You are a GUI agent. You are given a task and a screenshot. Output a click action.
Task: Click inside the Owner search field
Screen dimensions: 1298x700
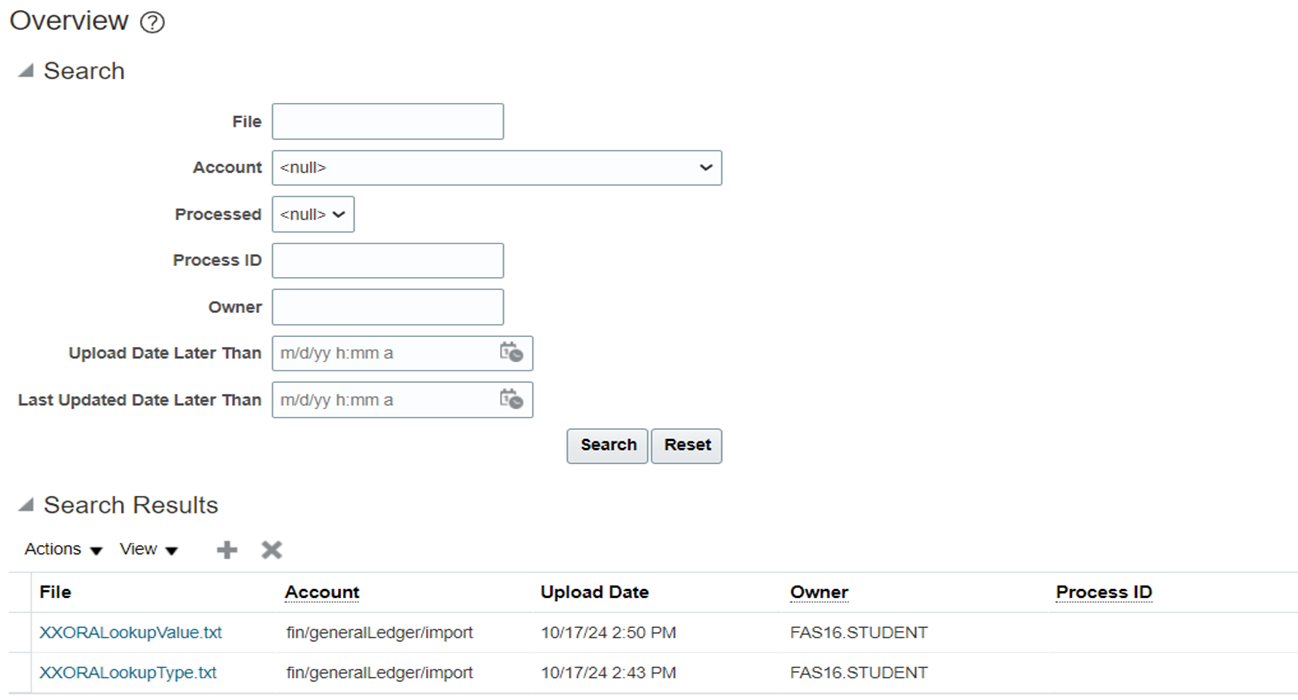[387, 306]
